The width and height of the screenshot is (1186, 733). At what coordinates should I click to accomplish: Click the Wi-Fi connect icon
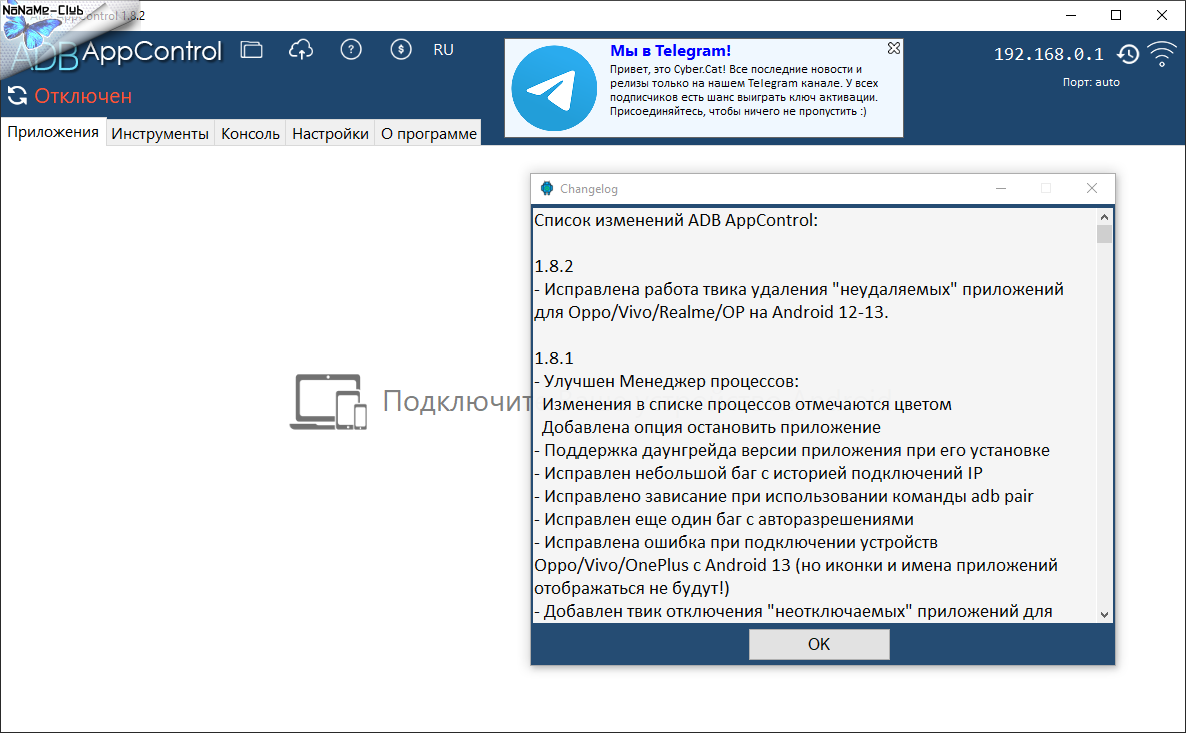(x=1162, y=54)
